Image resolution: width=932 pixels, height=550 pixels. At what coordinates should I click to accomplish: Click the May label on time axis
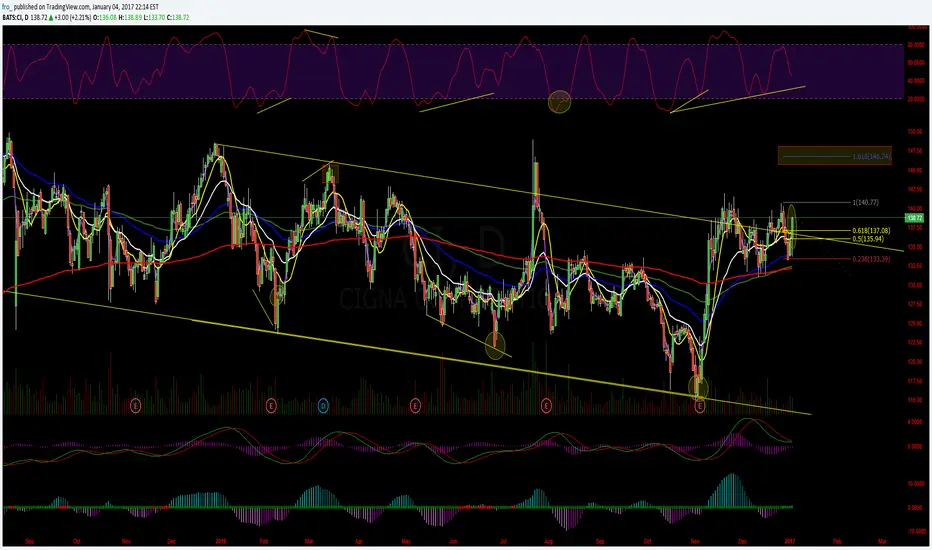[406, 542]
